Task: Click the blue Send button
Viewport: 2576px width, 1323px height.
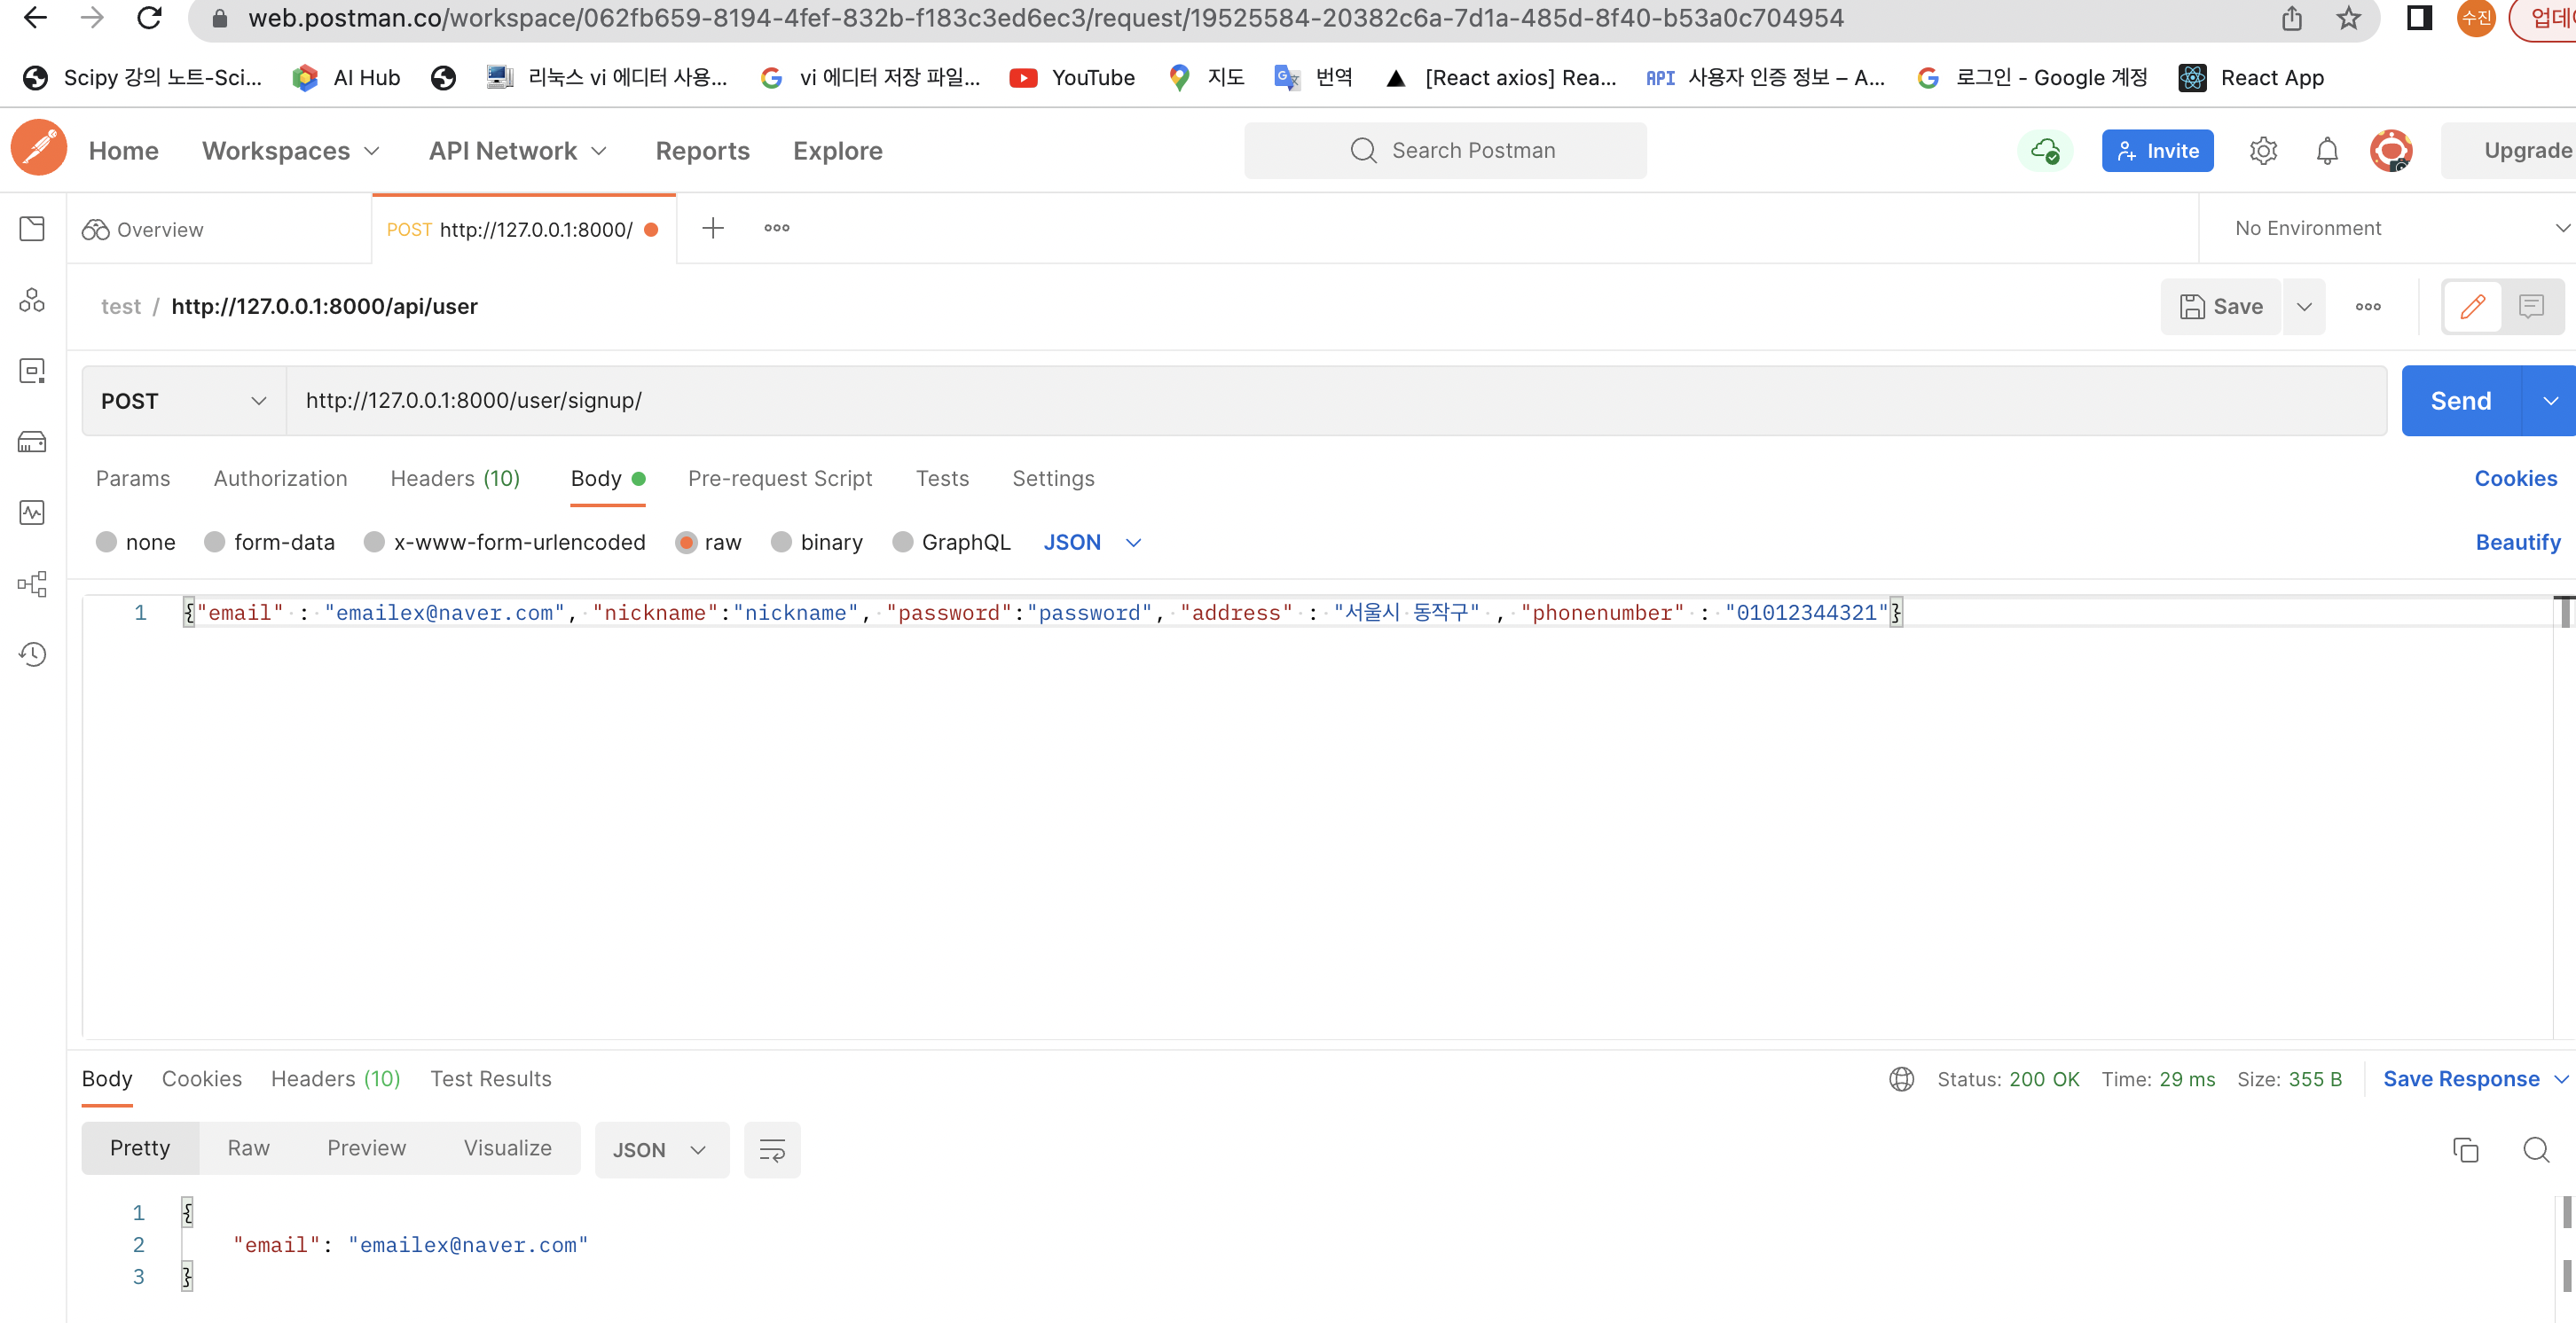Action: coord(2460,401)
